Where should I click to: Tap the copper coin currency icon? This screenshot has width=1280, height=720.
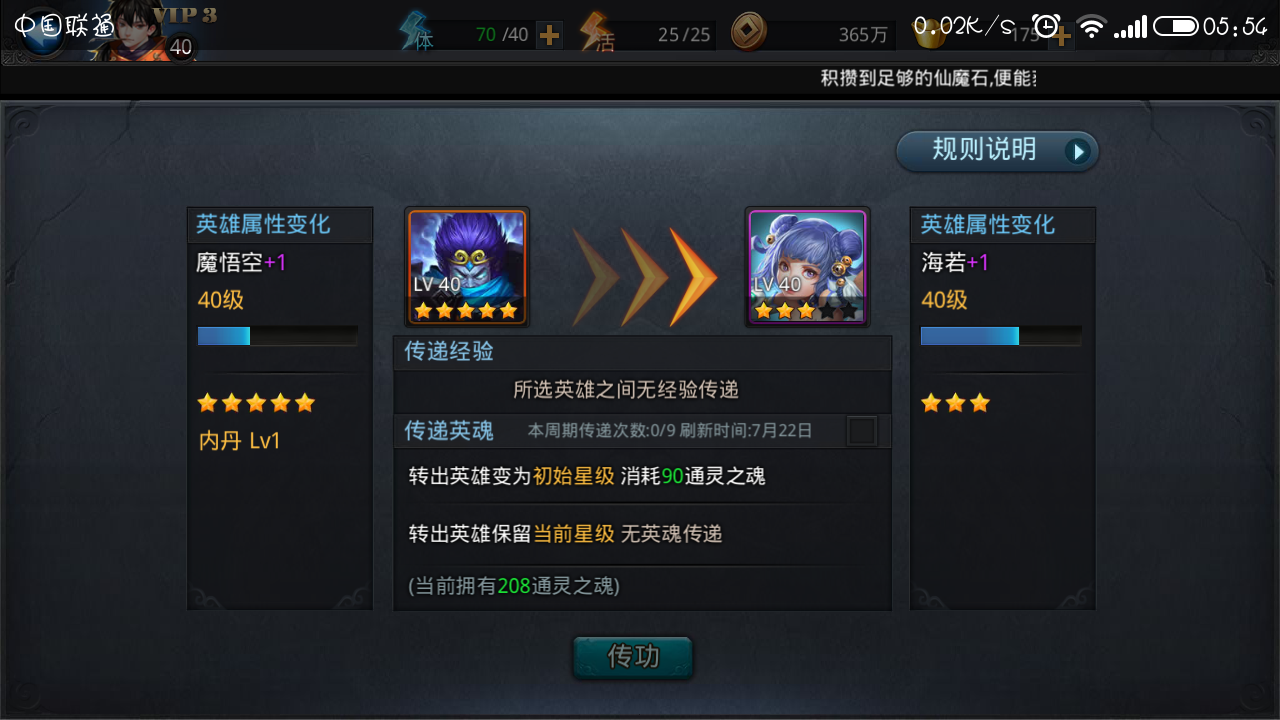748,33
